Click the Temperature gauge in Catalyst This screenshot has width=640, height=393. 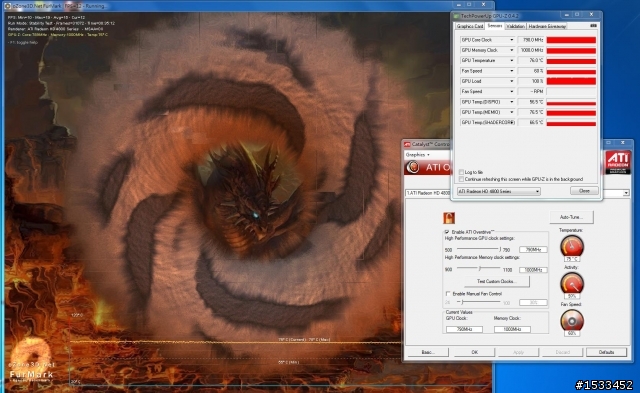[571, 246]
